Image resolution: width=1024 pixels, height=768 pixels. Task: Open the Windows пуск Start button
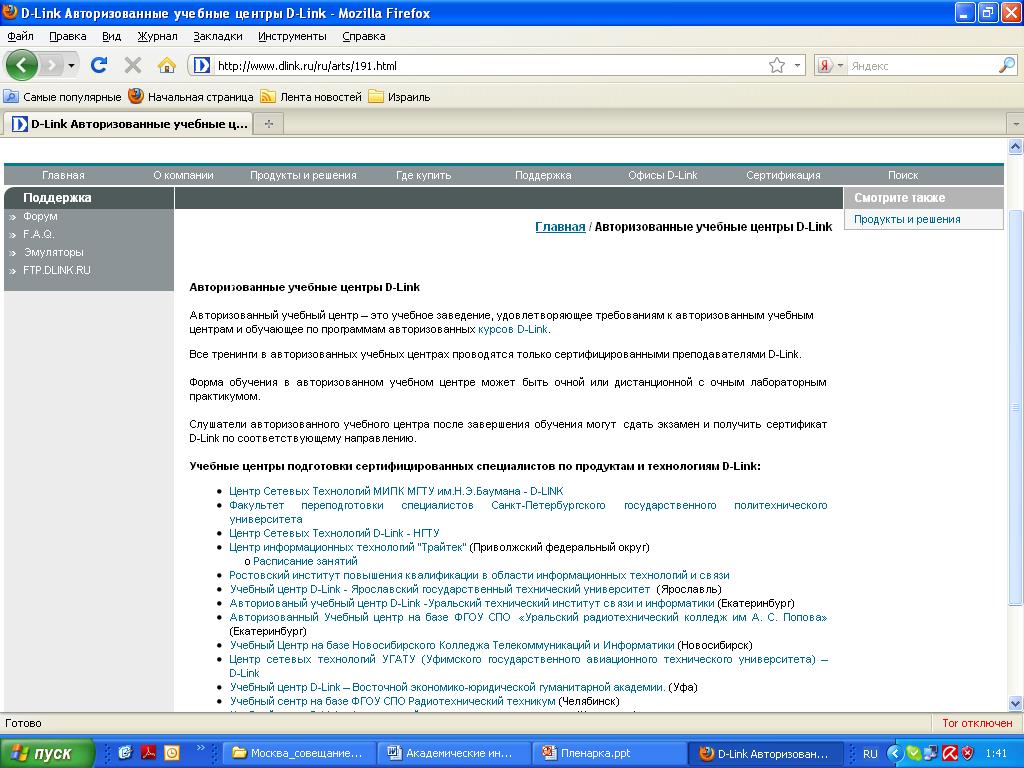coord(47,753)
